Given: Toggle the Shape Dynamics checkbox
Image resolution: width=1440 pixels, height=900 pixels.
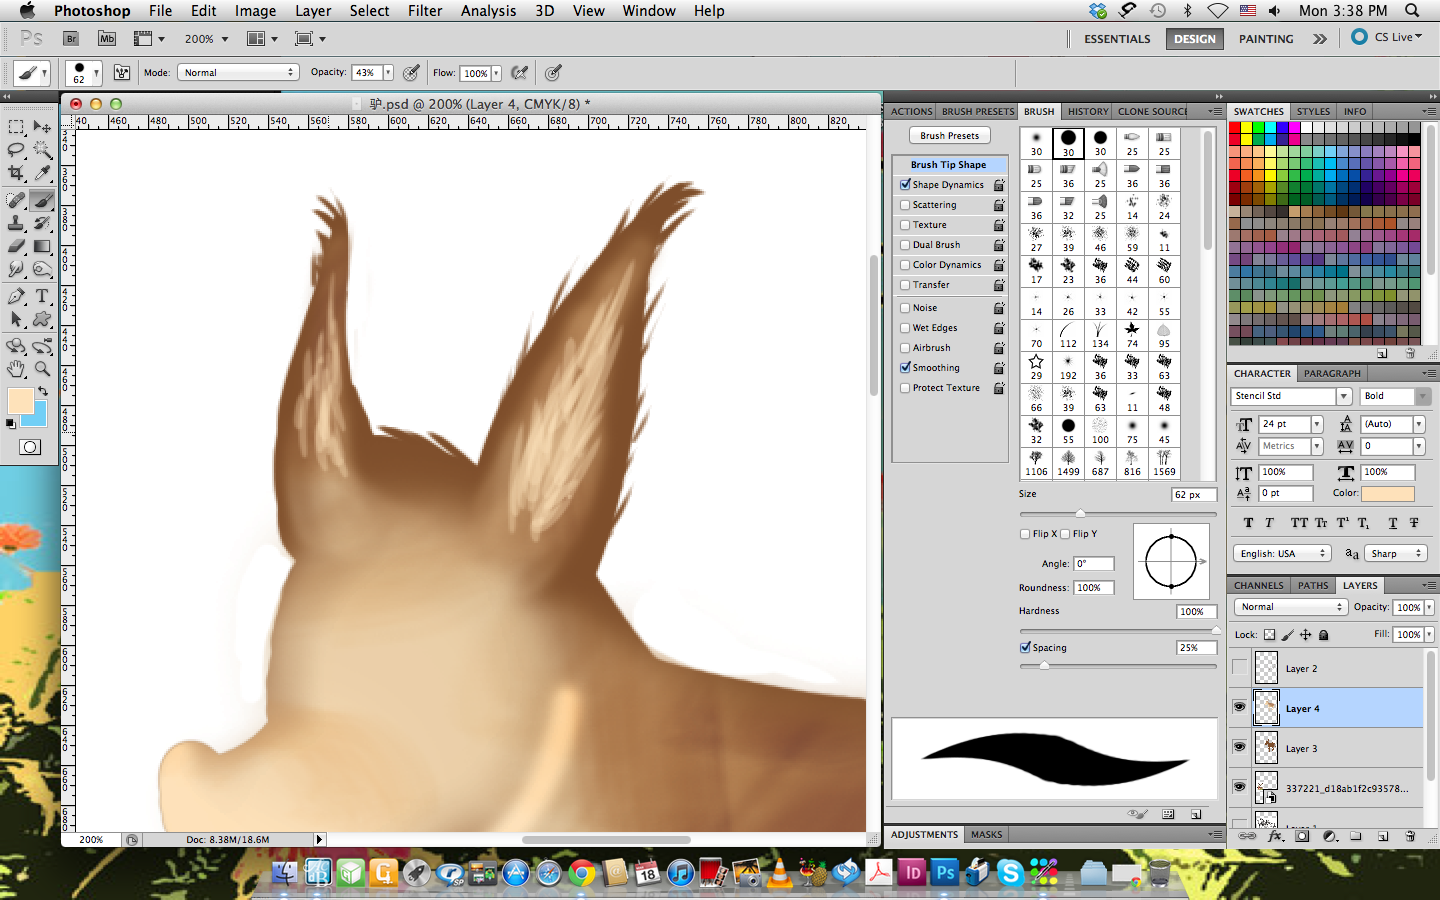Looking at the screenshot, I should [x=905, y=185].
